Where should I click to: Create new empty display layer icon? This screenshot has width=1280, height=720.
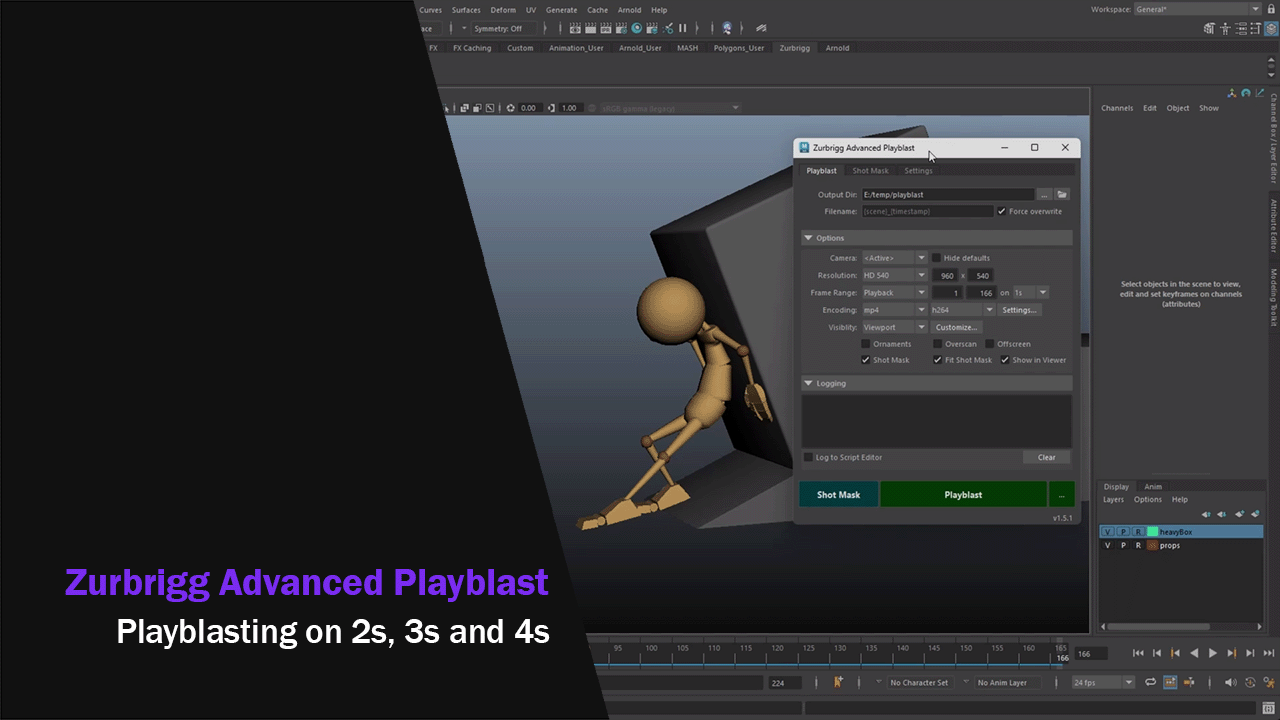(1238, 514)
